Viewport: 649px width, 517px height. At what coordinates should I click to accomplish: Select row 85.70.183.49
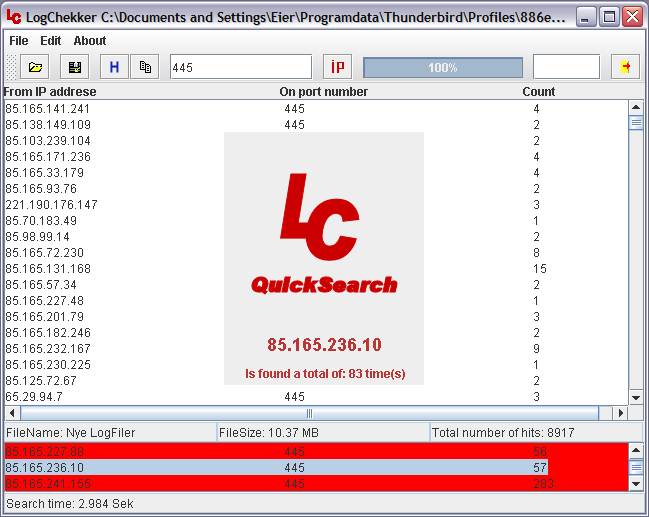[x=316, y=221]
